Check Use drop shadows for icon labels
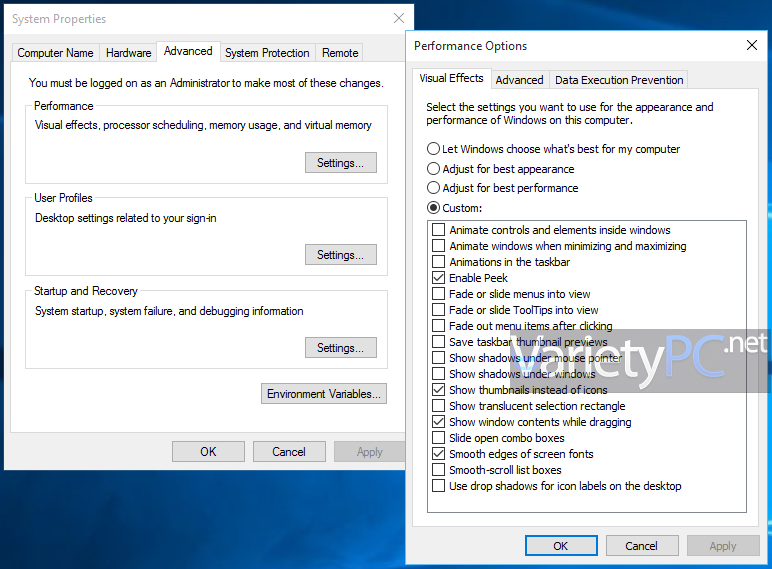 (438, 486)
